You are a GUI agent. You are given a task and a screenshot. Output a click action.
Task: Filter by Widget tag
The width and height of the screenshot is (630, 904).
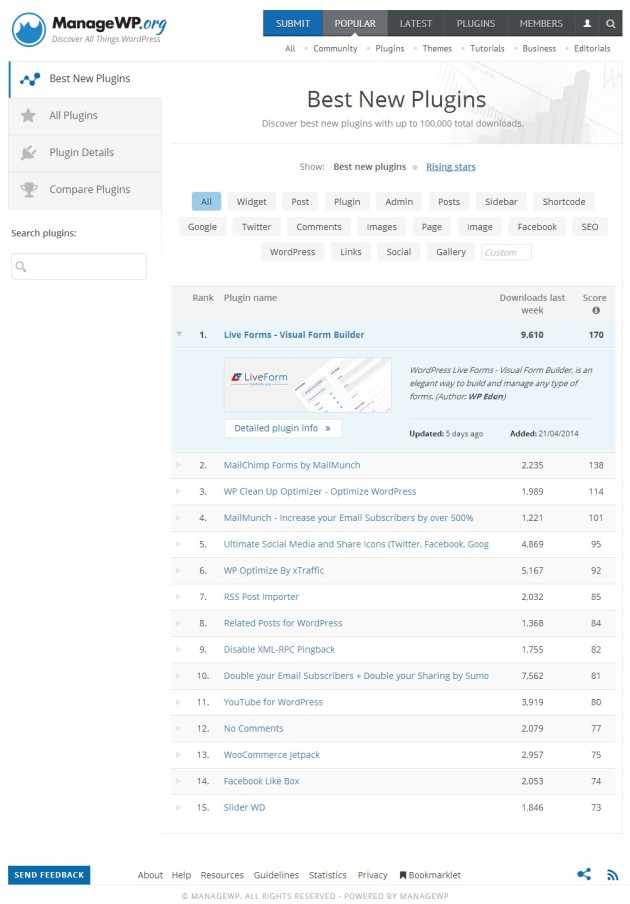tap(251, 202)
